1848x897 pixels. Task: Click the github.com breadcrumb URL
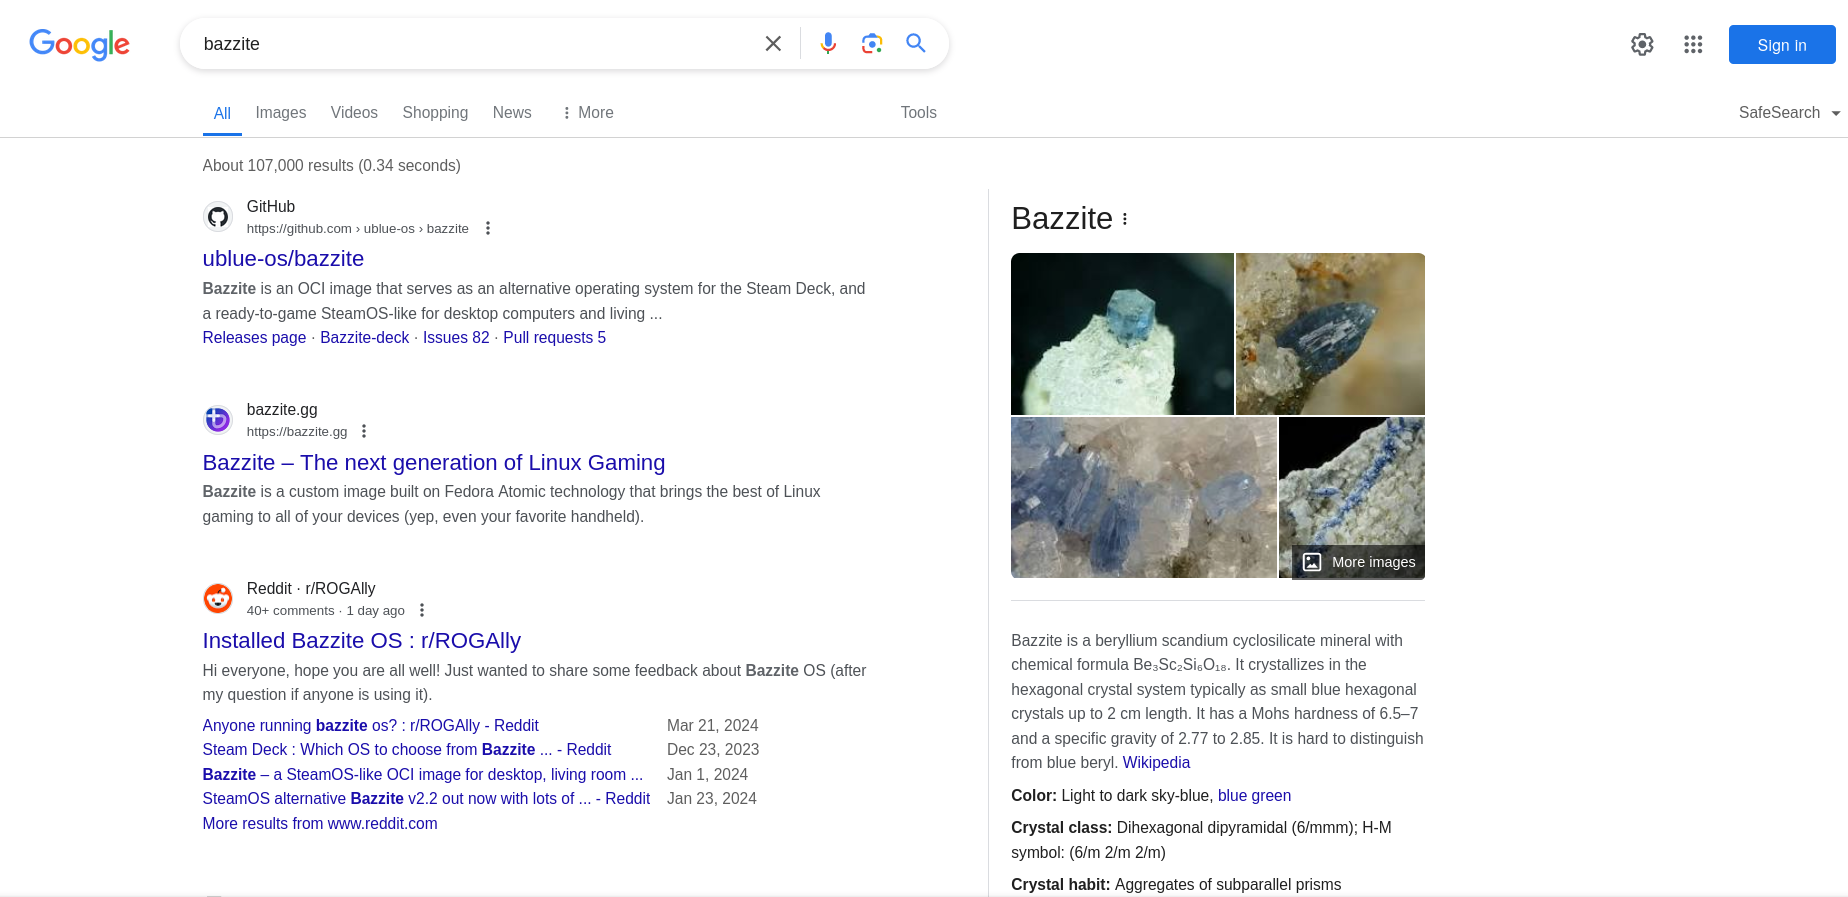[x=358, y=229]
